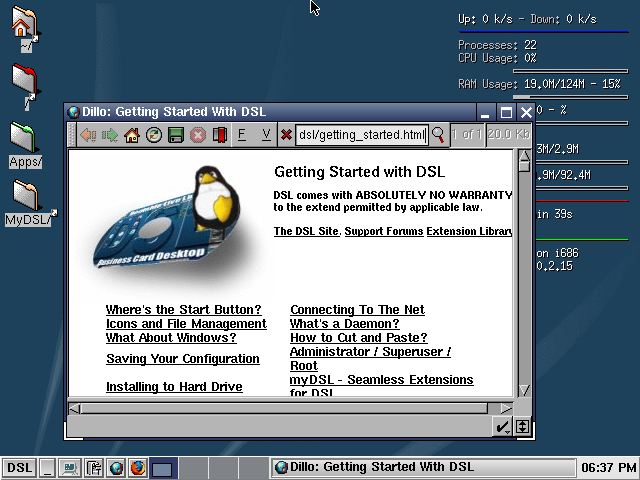Image resolution: width=640 pixels, height=480 pixels.
Task: Open the Dillo window menu globe icon
Action: [x=73, y=112]
